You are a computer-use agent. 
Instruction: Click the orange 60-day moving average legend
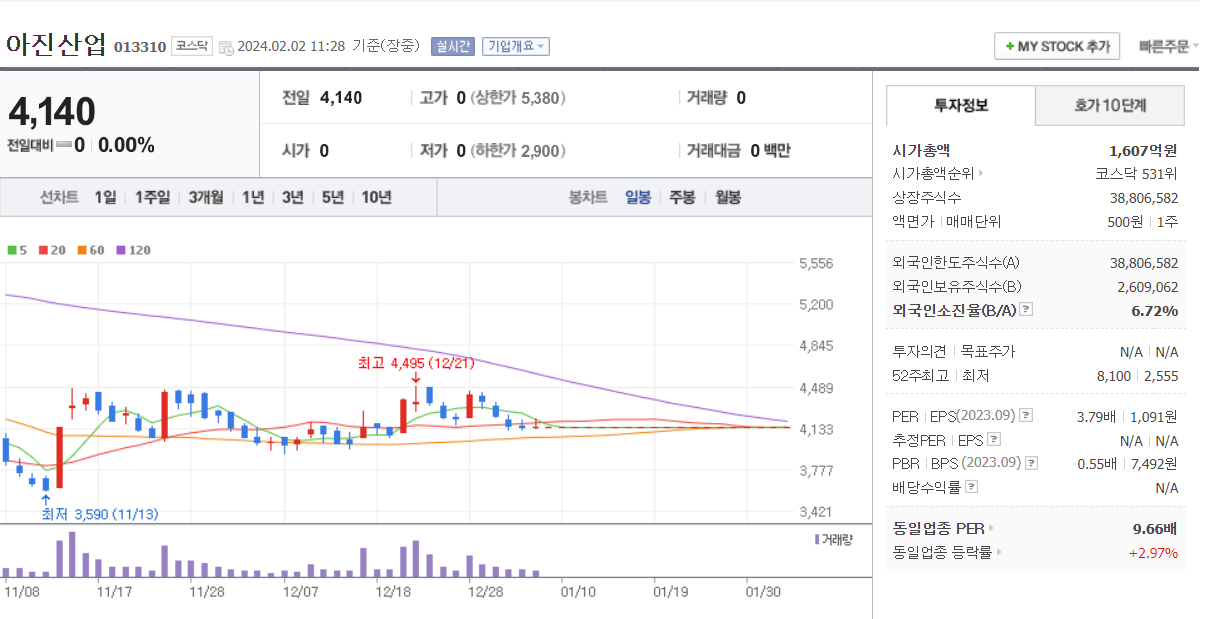[91, 250]
